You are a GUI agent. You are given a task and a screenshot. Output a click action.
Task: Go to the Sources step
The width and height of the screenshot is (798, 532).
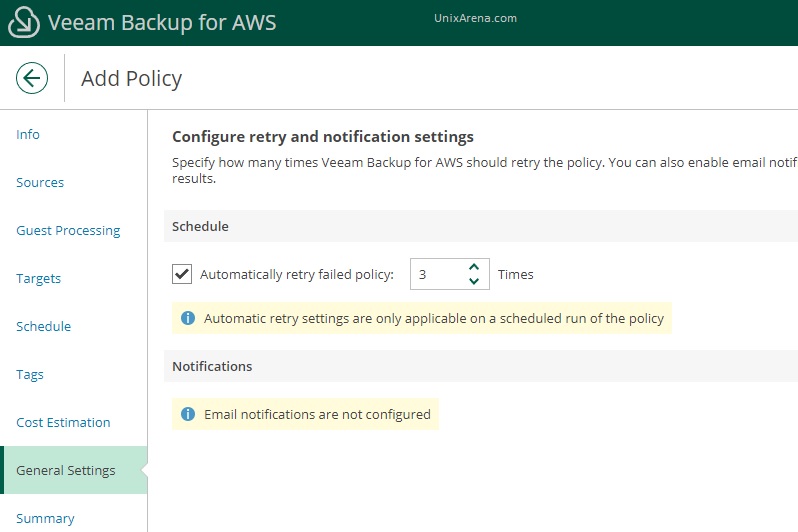point(40,182)
